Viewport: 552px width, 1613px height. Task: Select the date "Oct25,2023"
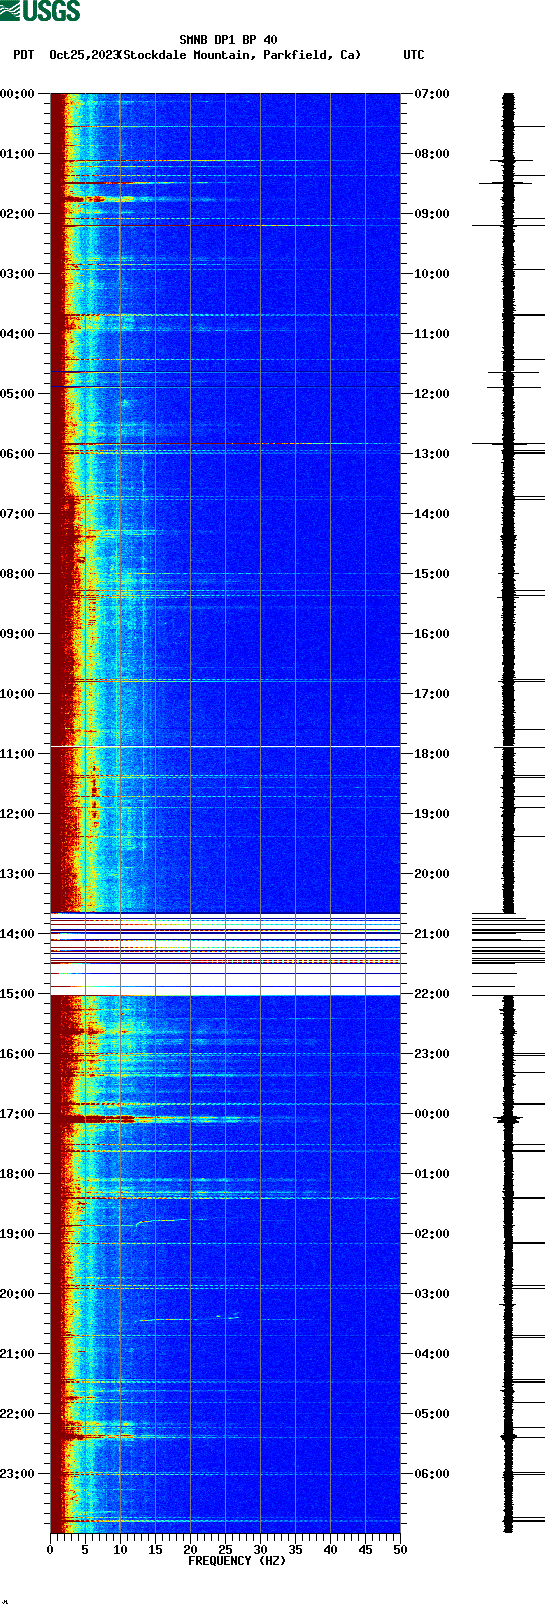(83, 55)
